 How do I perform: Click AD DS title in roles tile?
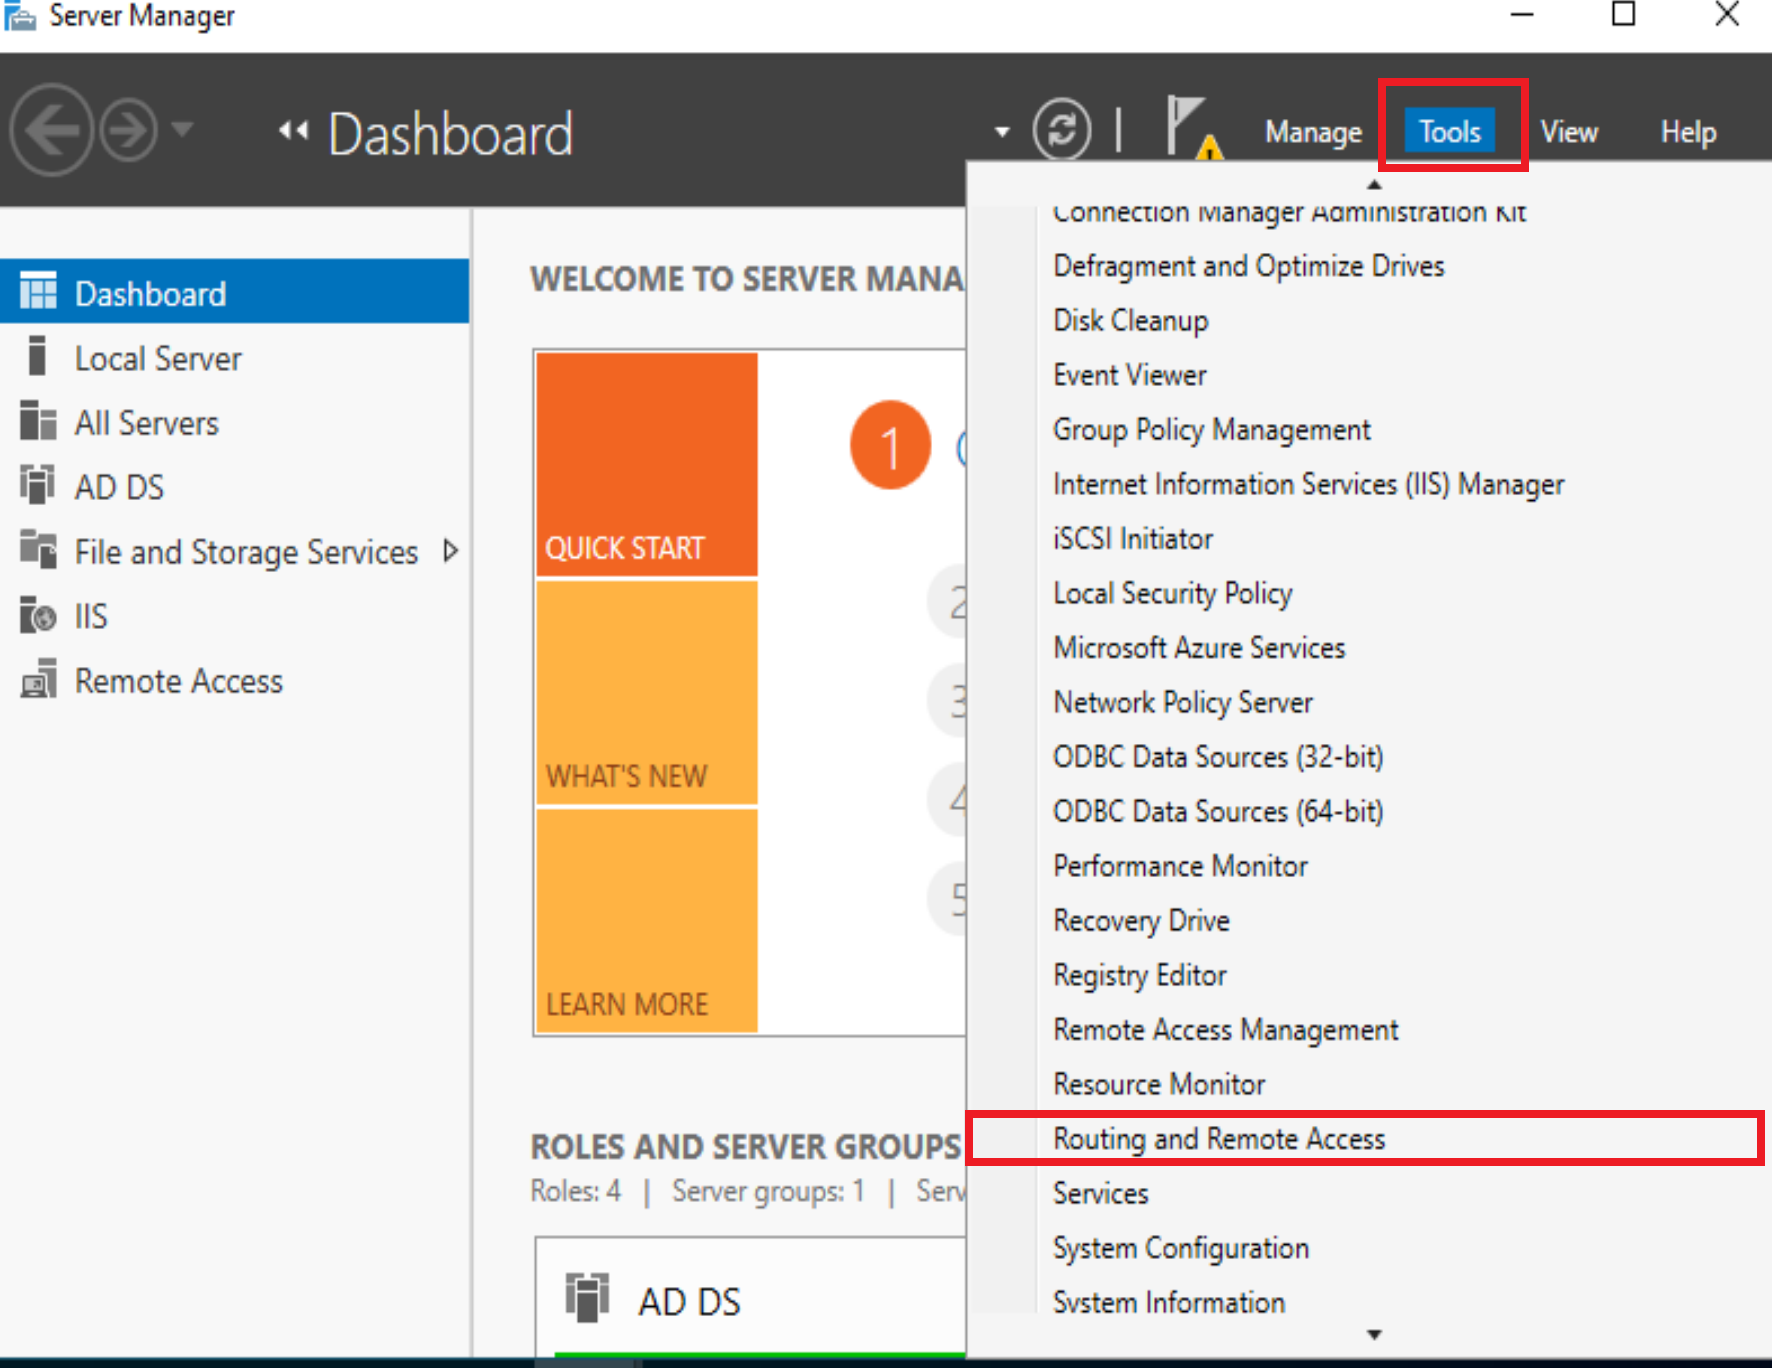689,1302
